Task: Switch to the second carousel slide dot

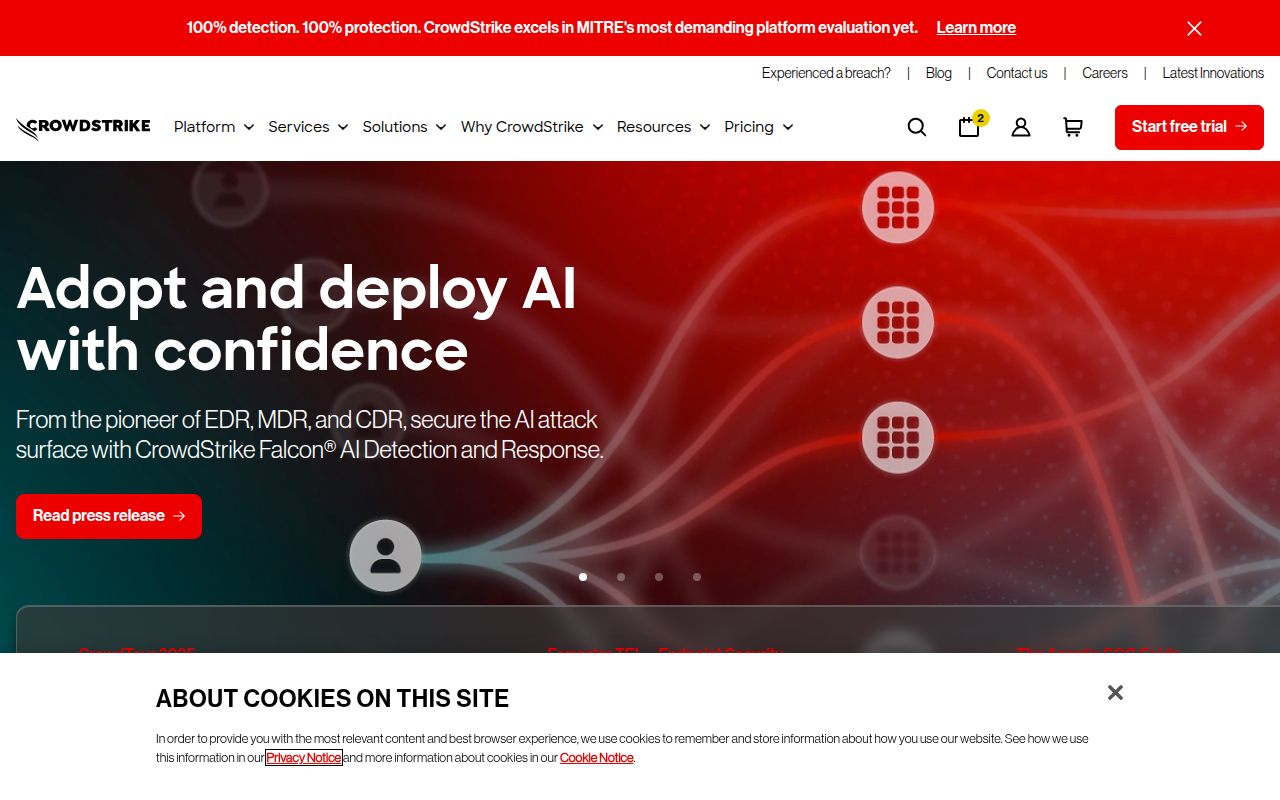Action: click(621, 577)
